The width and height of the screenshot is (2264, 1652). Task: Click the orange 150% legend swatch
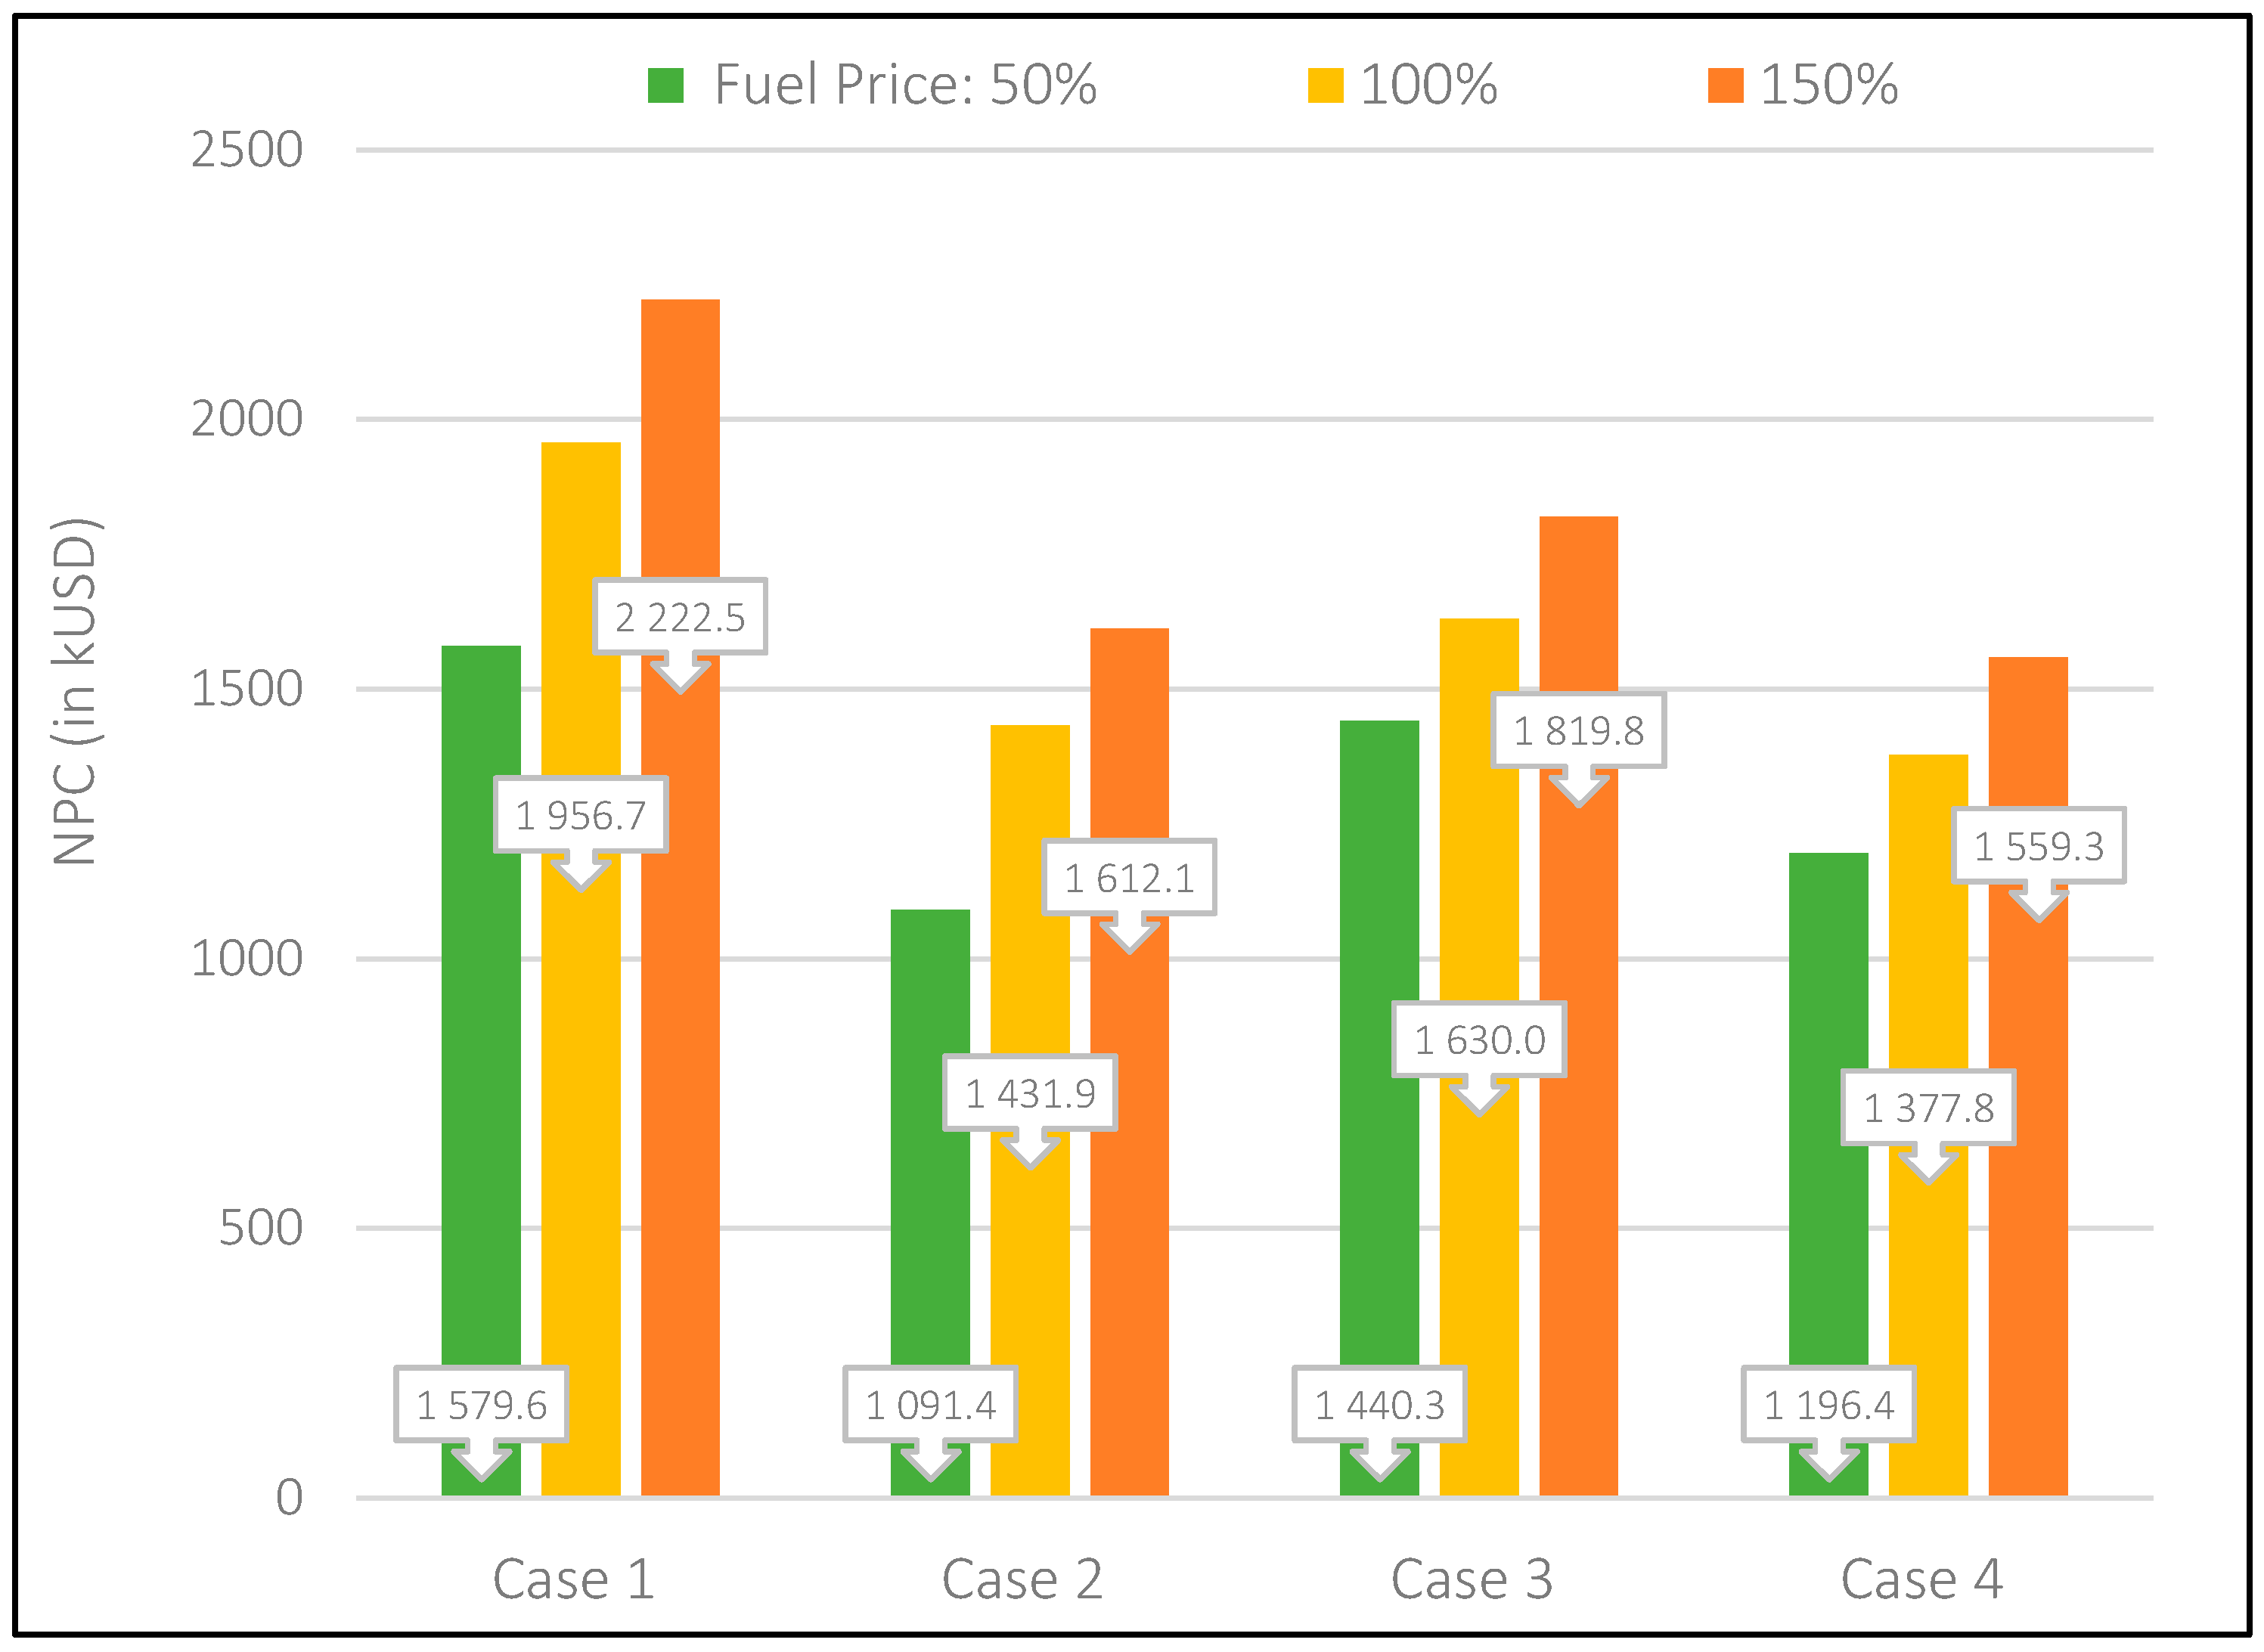coord(1725,85)
